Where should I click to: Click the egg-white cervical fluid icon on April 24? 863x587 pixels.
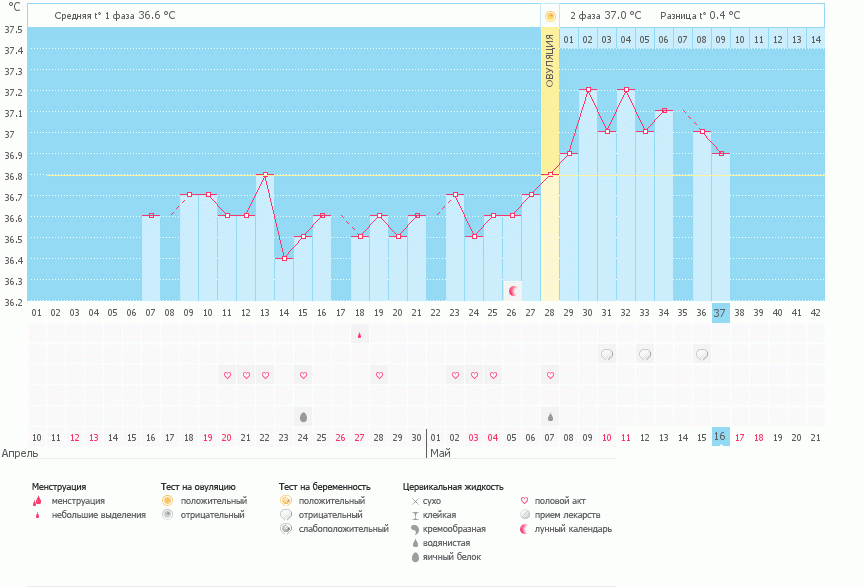302,416
